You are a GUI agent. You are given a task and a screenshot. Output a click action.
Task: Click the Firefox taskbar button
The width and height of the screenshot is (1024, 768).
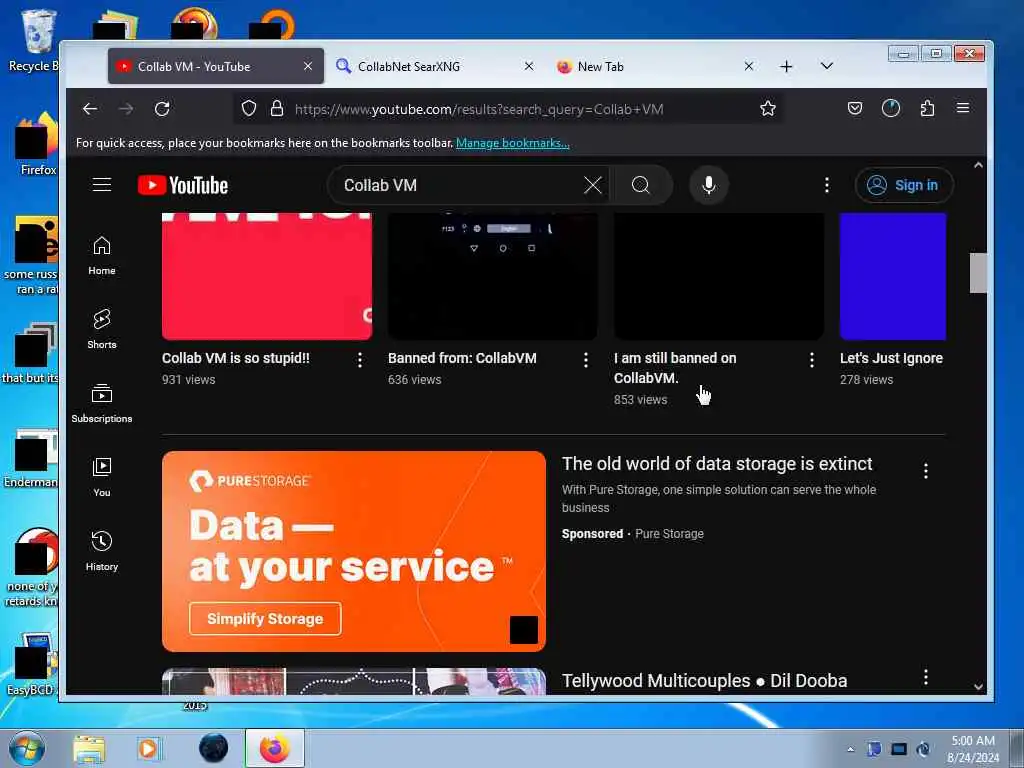(274, 749)
